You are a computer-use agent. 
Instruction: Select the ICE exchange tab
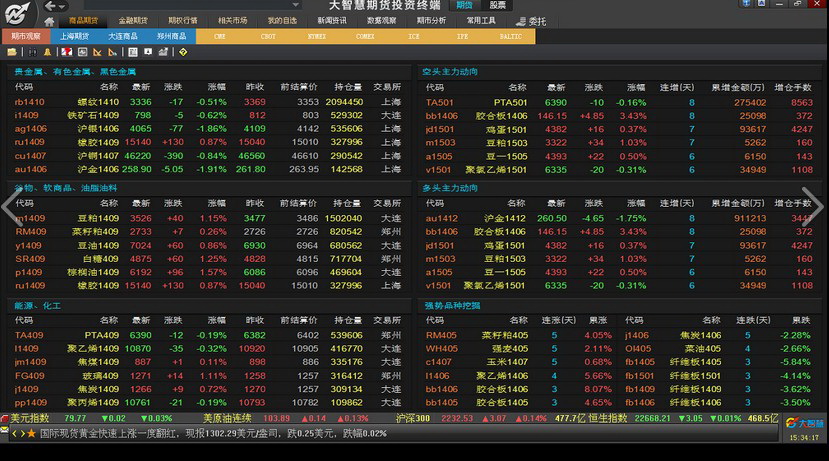413,36
